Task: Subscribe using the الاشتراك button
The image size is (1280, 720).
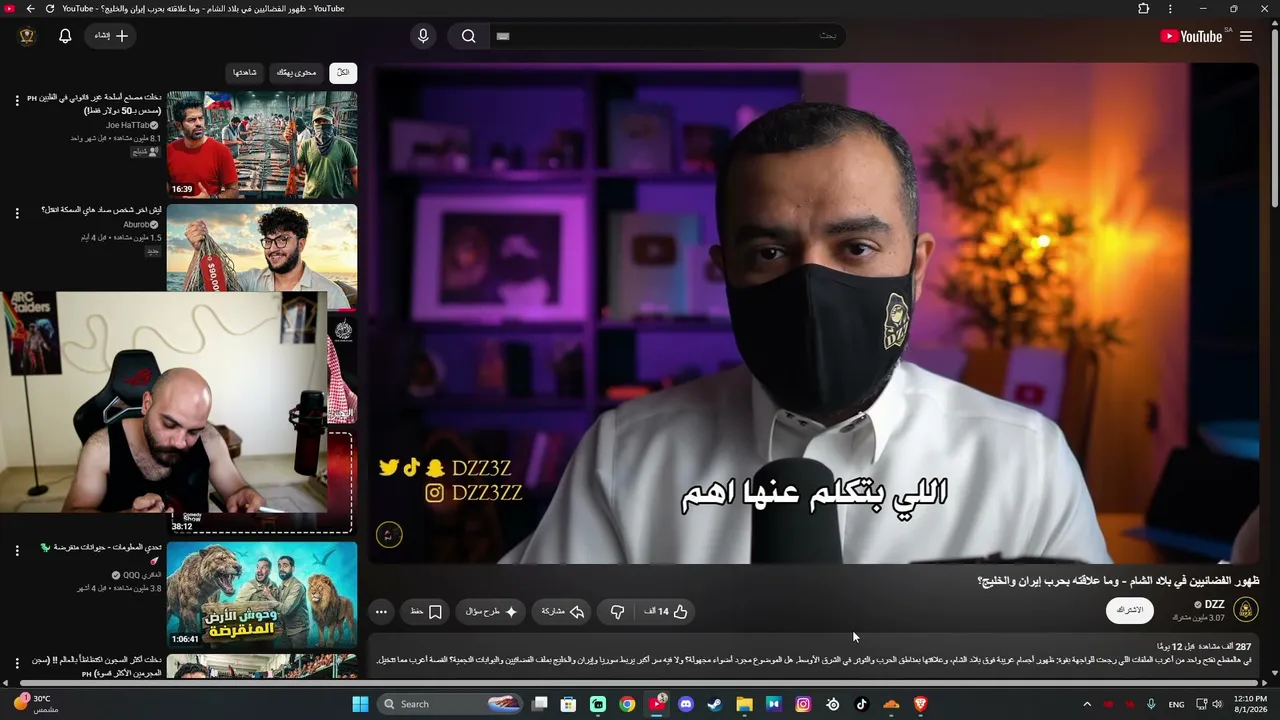Action: (x=1130, y=610)
